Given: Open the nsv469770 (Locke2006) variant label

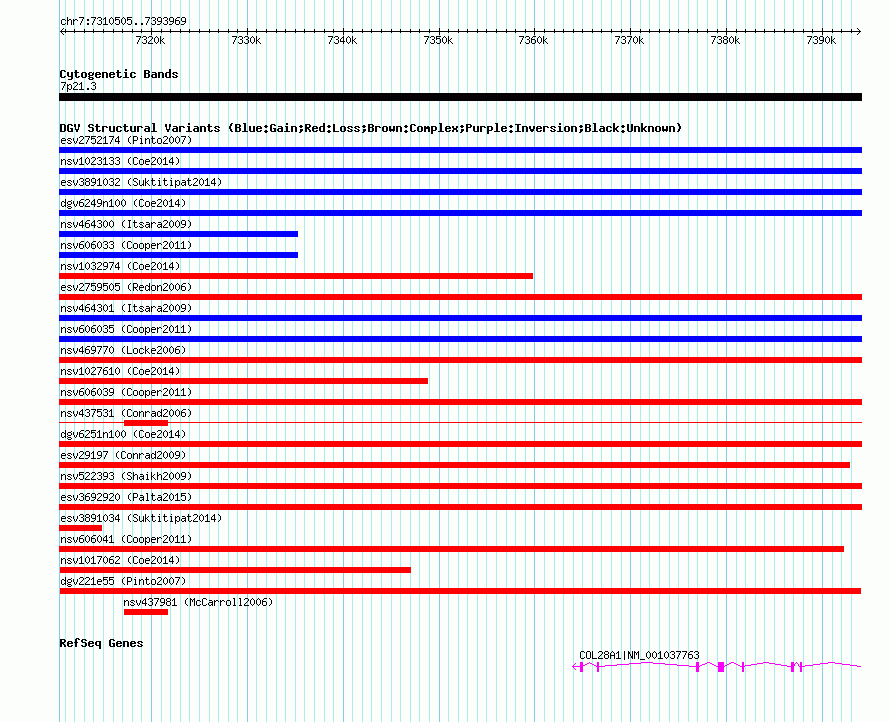Looking at the screenshot, I should [123, 350].
